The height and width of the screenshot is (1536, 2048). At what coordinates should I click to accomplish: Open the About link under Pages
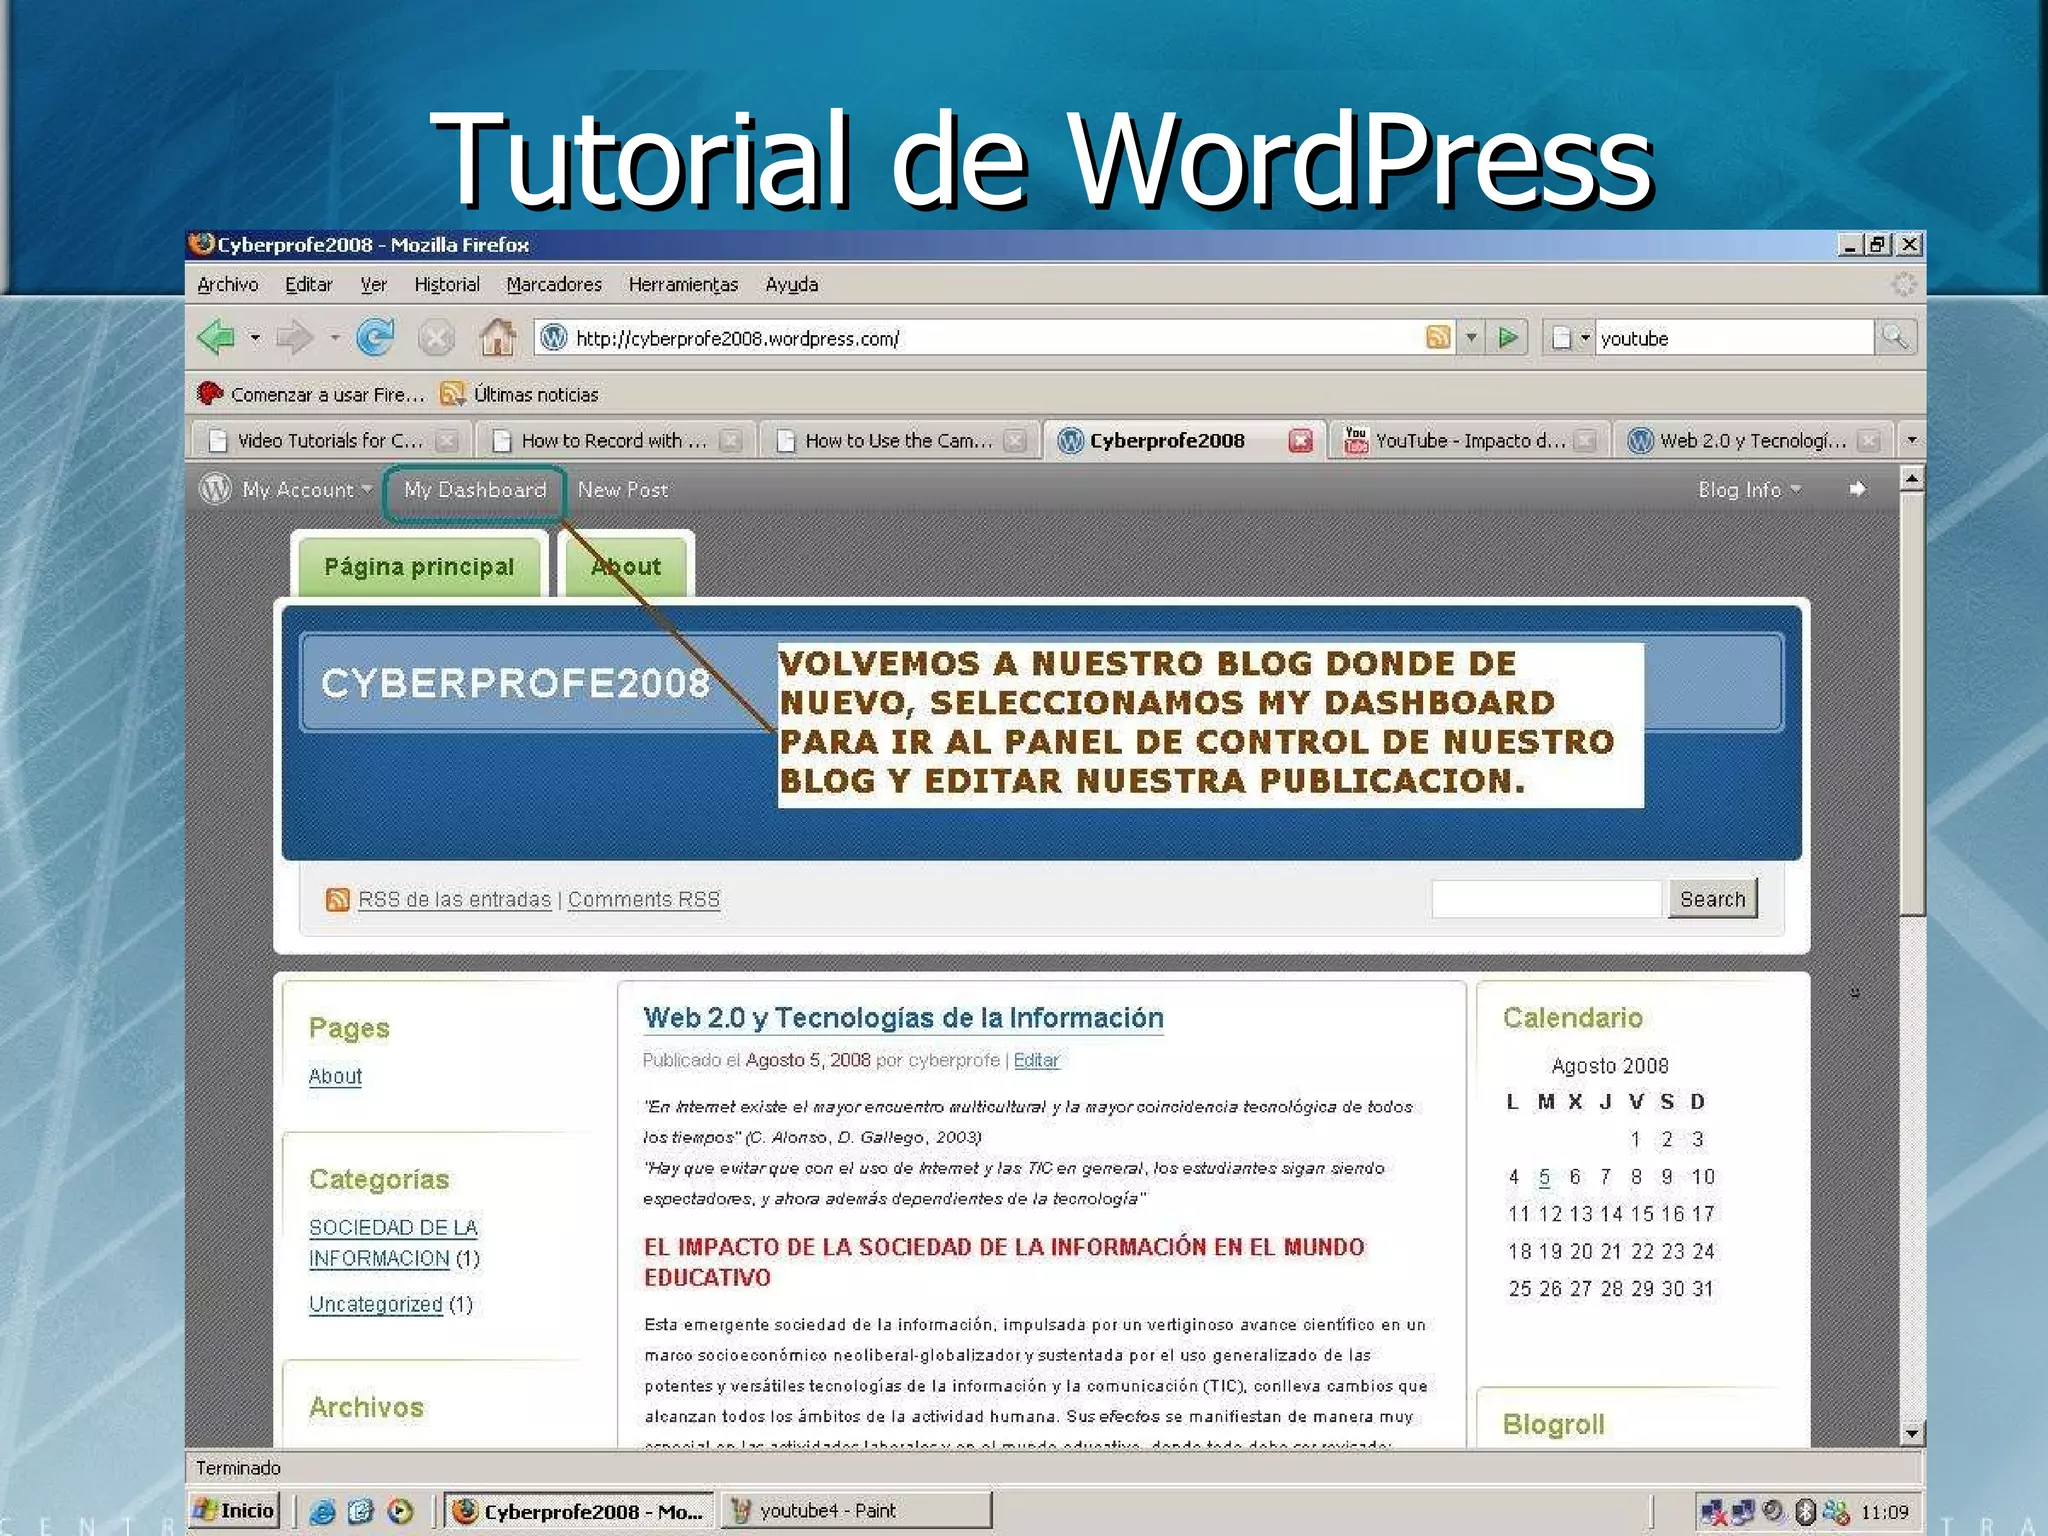tap(335, 1077)
